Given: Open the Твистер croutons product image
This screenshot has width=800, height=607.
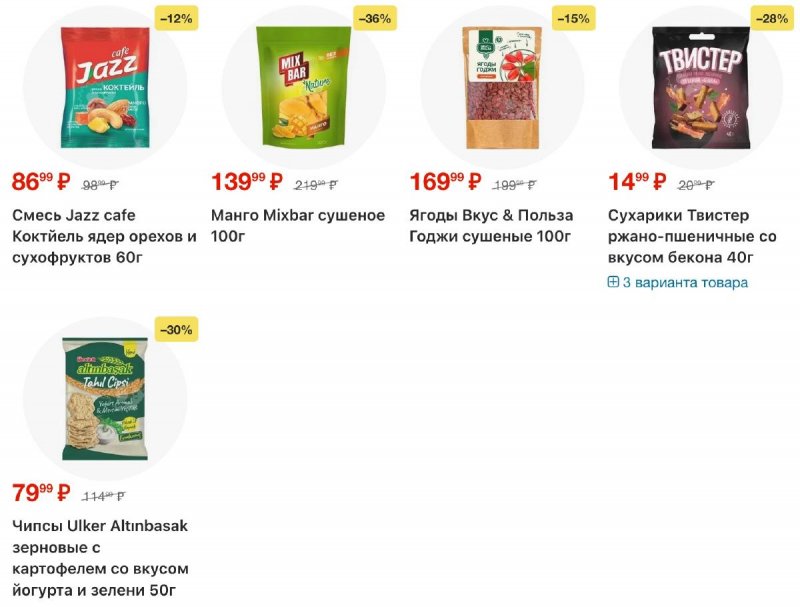Looking at the screenshot, I should 701,85.
